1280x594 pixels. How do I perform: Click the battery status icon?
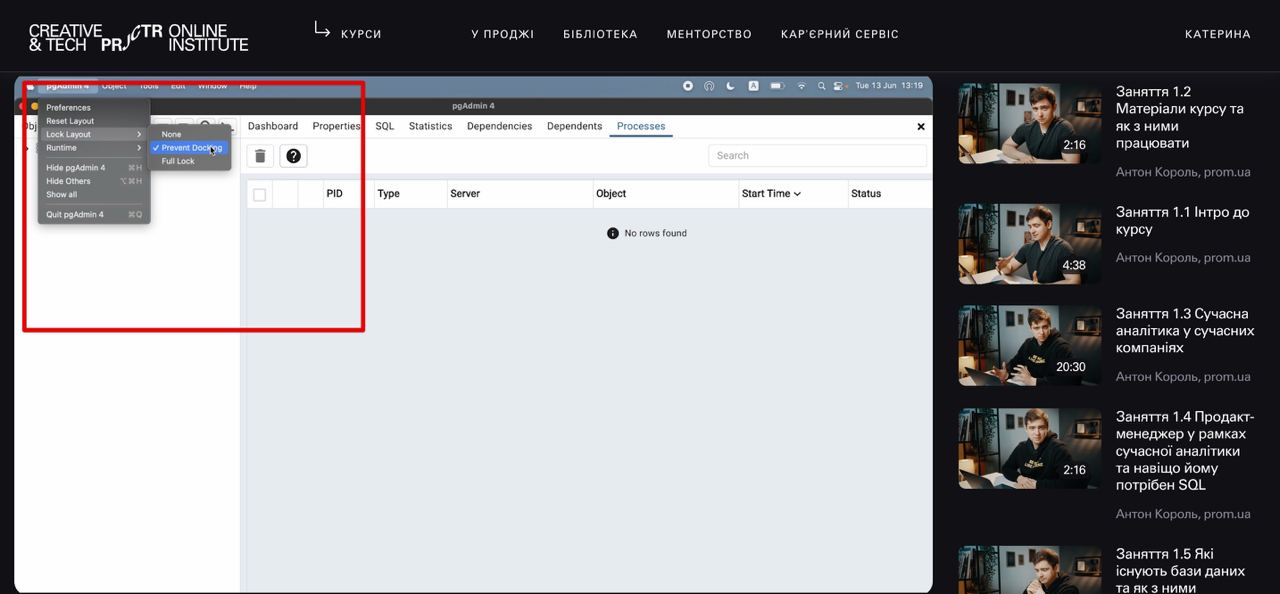[x=777, y=86]
